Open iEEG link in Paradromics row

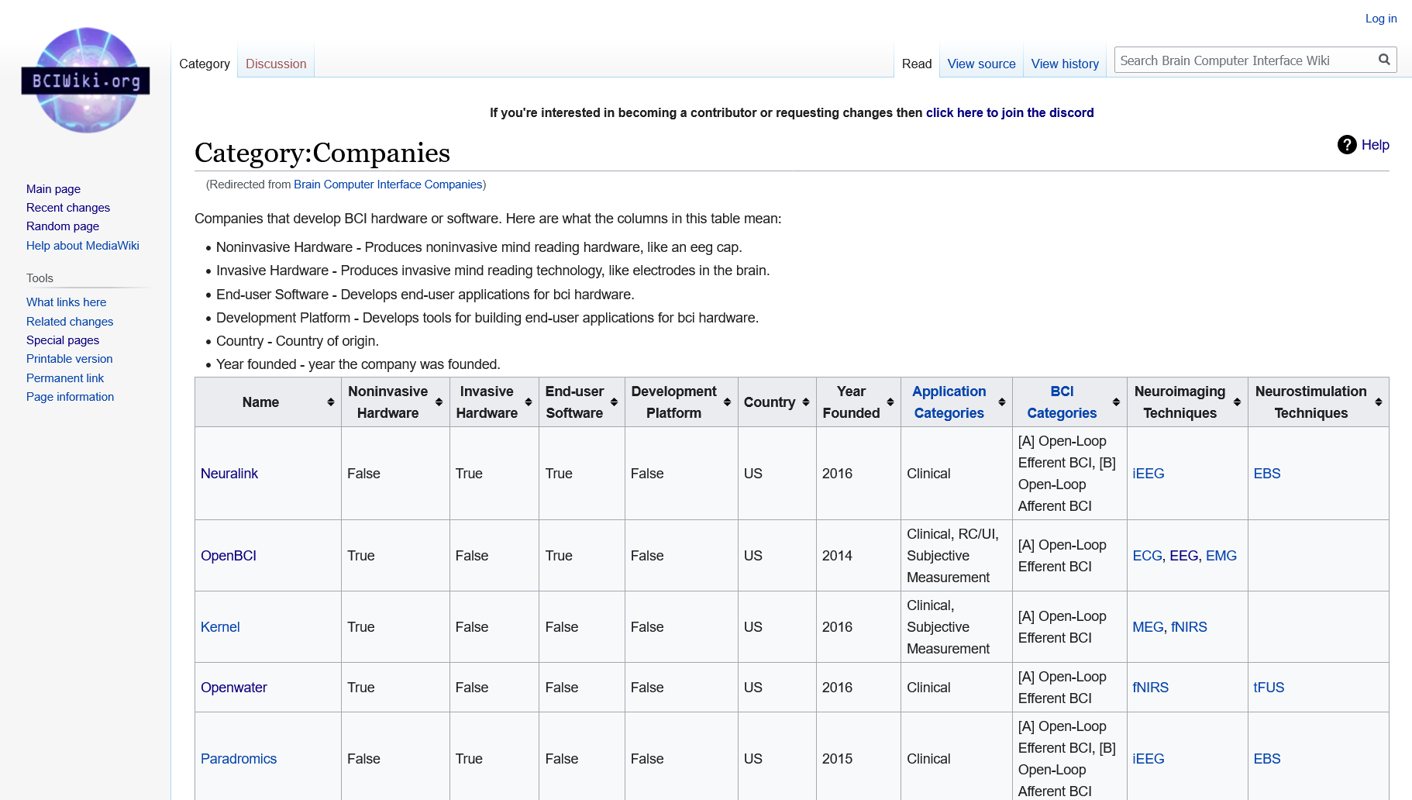coord(1148,758)
